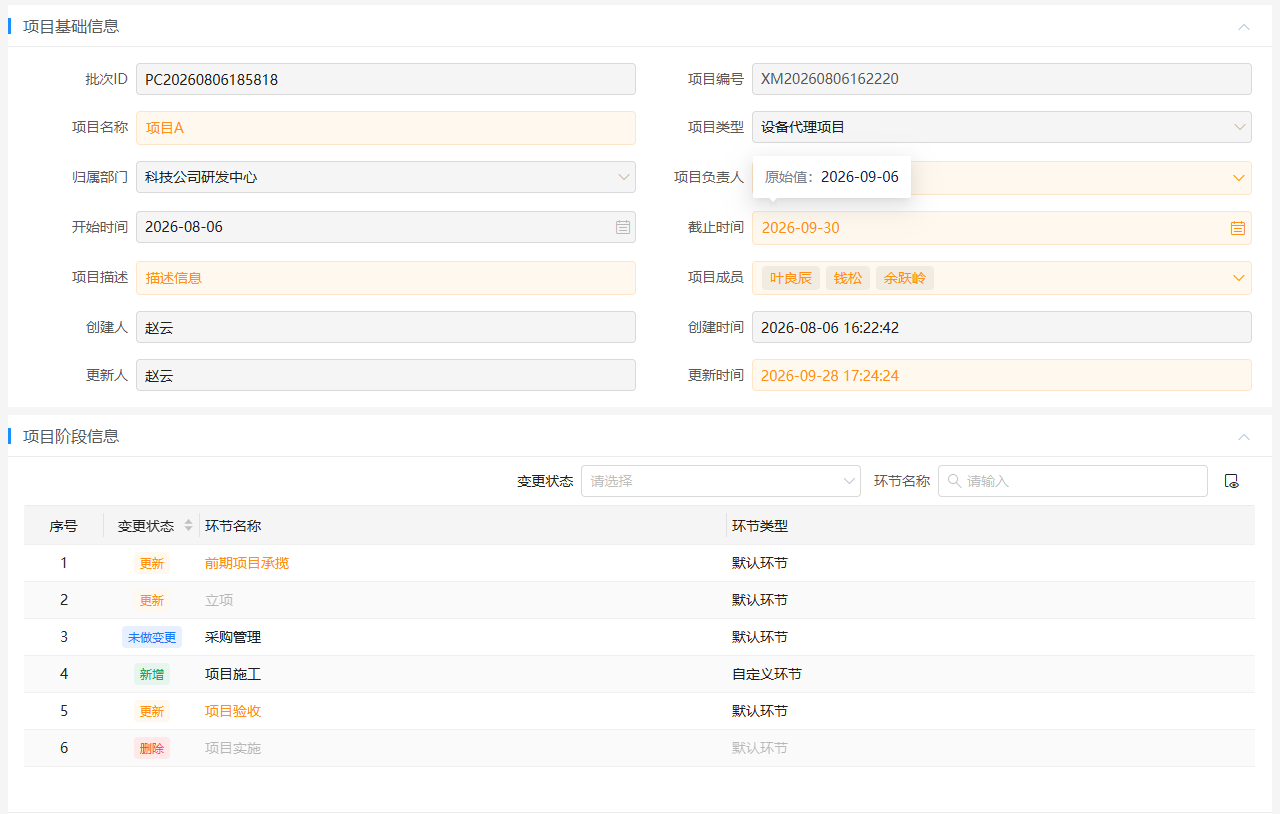Click 采购管理 stage name
Screen dimensions: 1280x814
[233, 637]
